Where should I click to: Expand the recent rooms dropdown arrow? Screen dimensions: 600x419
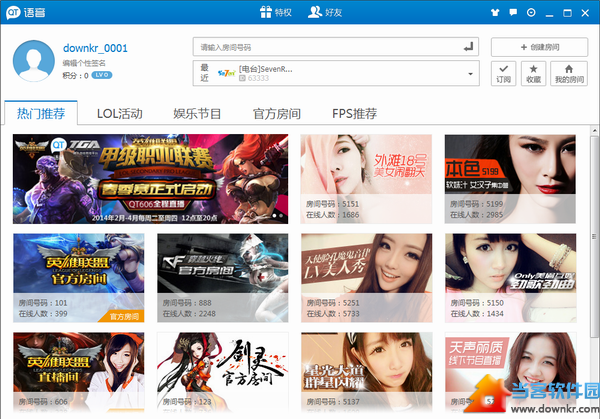[x=470, y=73]
